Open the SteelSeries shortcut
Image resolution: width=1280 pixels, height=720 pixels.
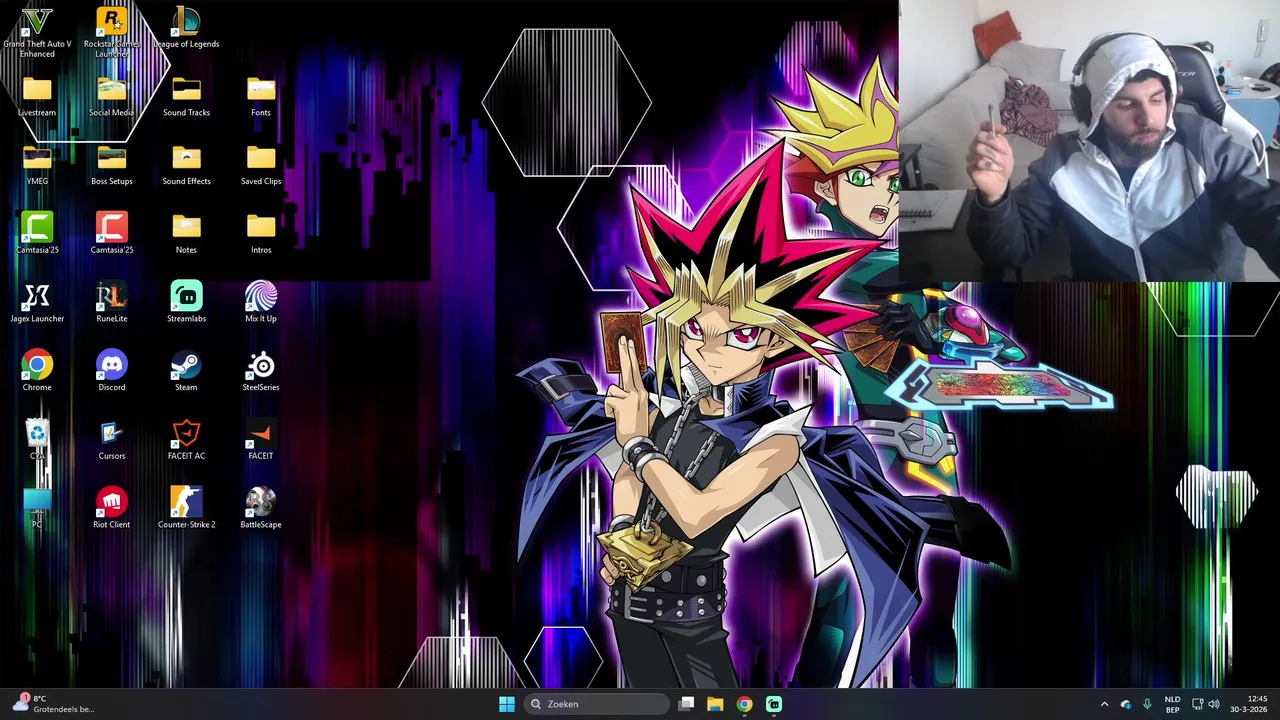(261, 371)
